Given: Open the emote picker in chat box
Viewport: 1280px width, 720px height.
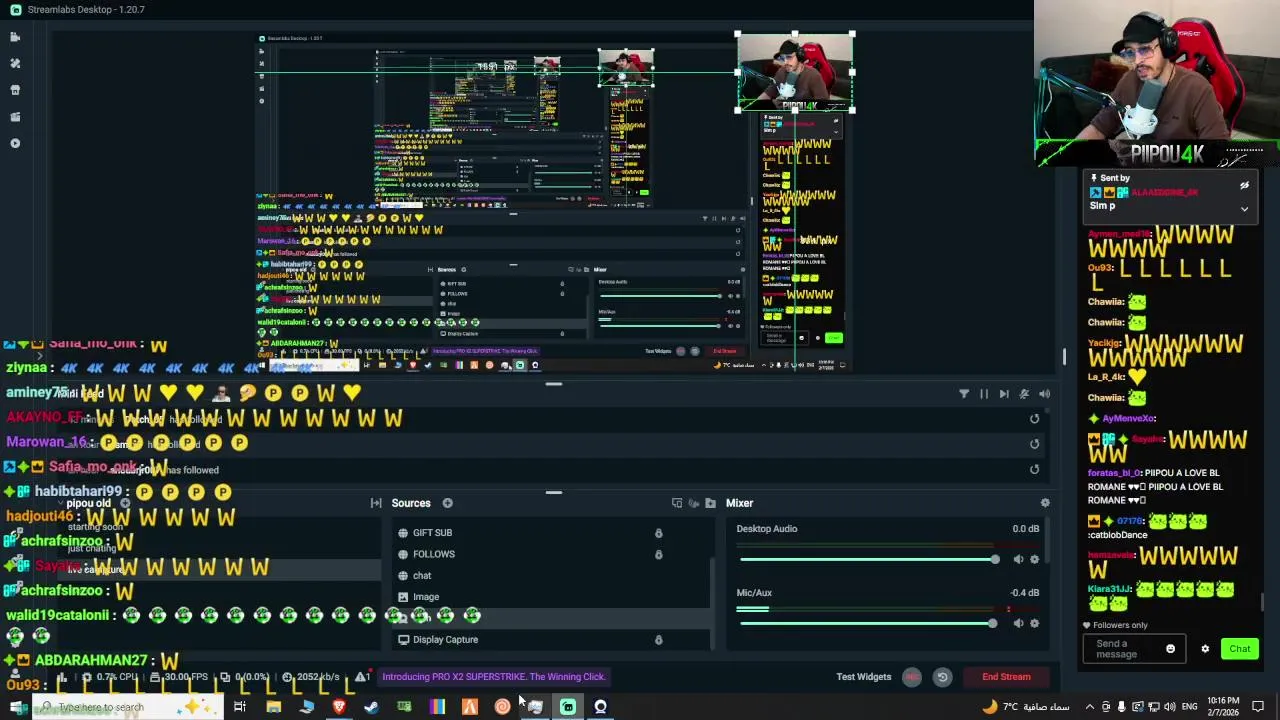Looking at the screenshot, I should (1170, 649).
